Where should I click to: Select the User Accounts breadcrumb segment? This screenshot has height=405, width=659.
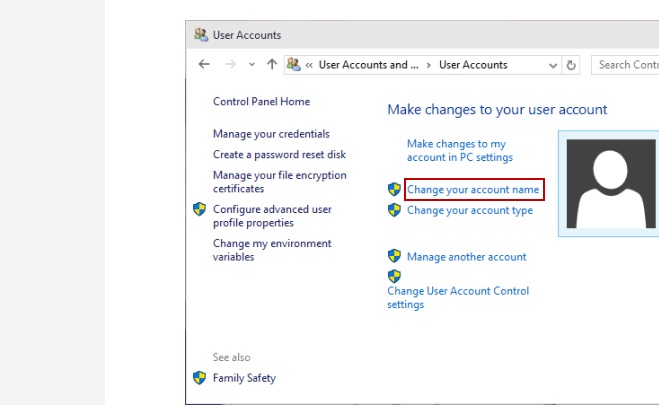point(473,65)
